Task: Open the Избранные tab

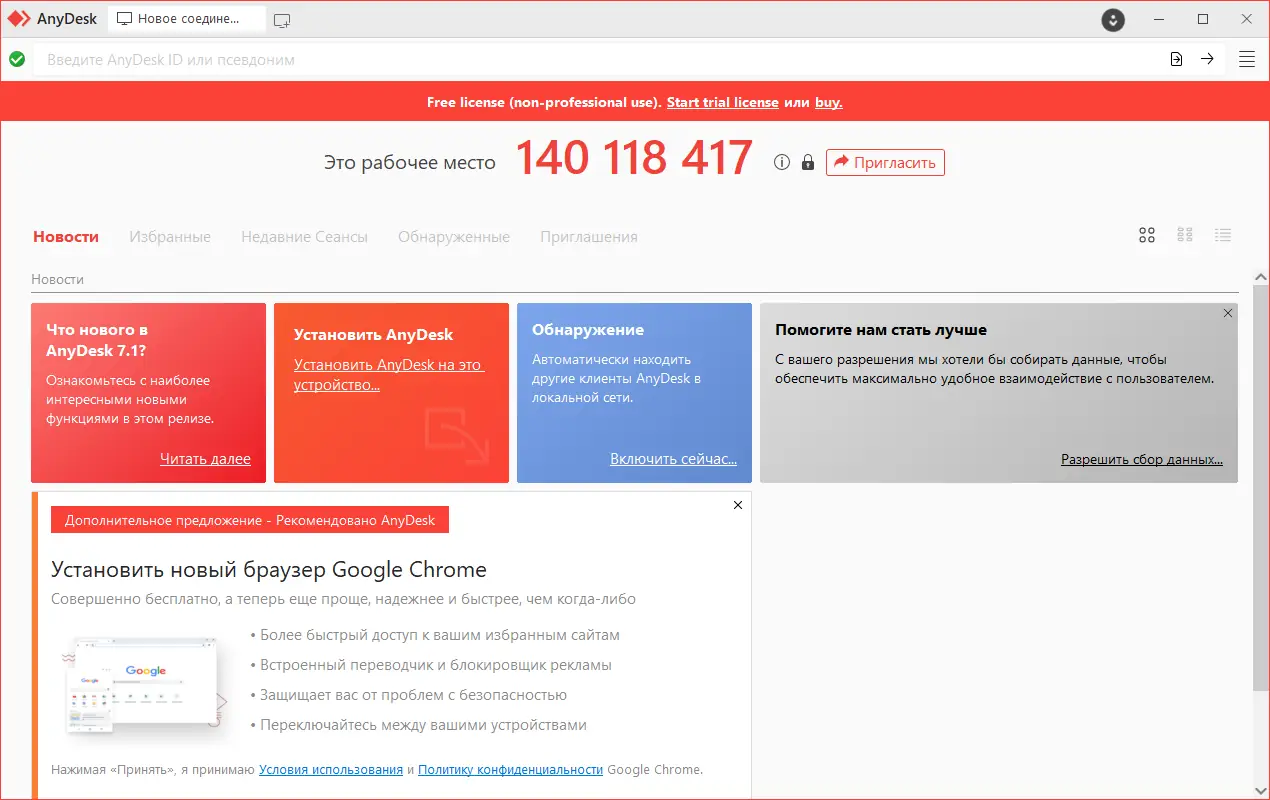Action: (170, 237)
